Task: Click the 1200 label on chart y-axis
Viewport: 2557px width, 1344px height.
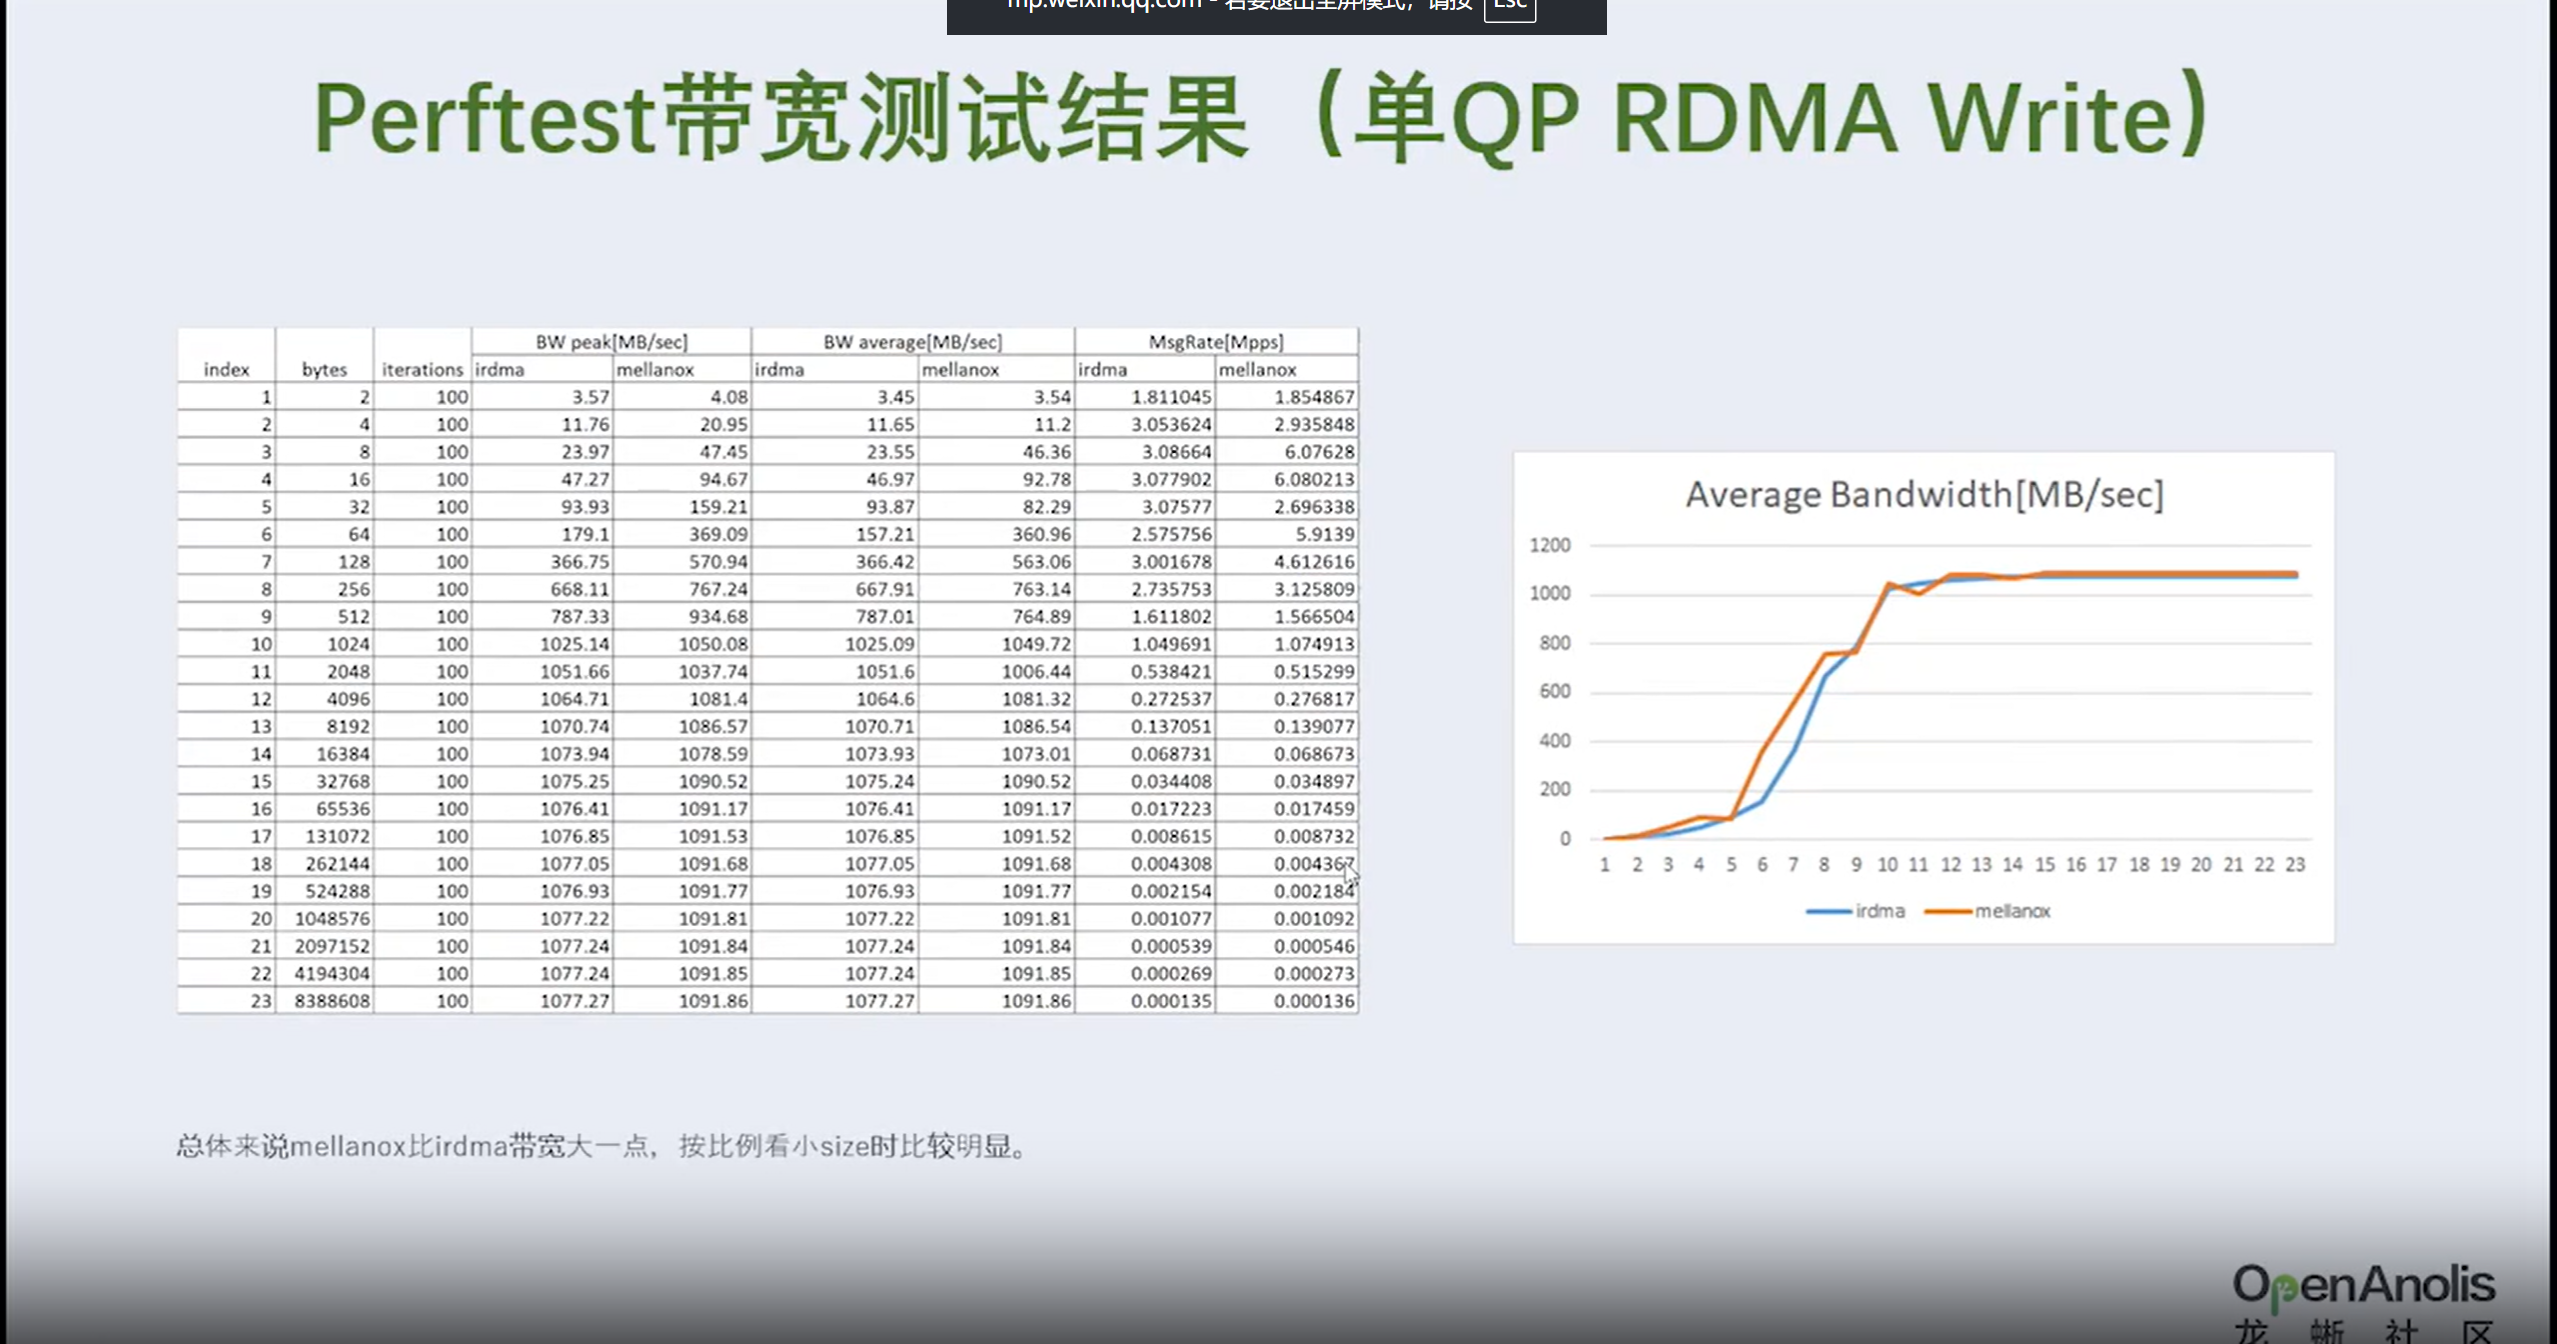Action: (x=1549, y=545)
